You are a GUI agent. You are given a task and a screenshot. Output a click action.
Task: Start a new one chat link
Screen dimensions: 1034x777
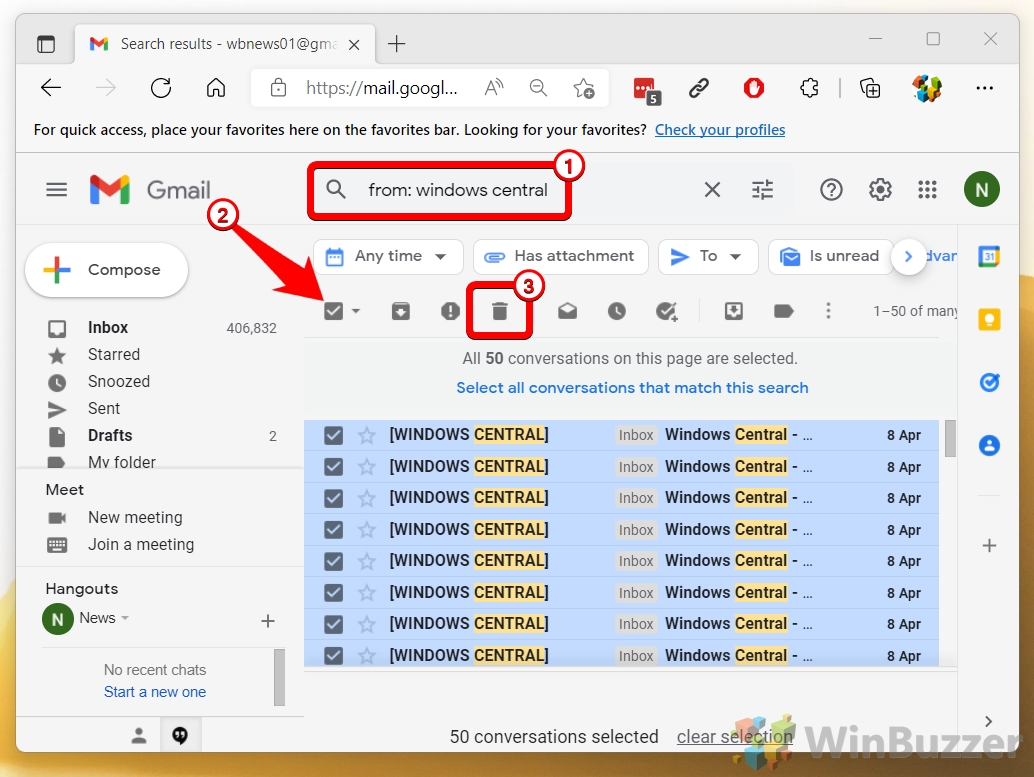(155, 692)
